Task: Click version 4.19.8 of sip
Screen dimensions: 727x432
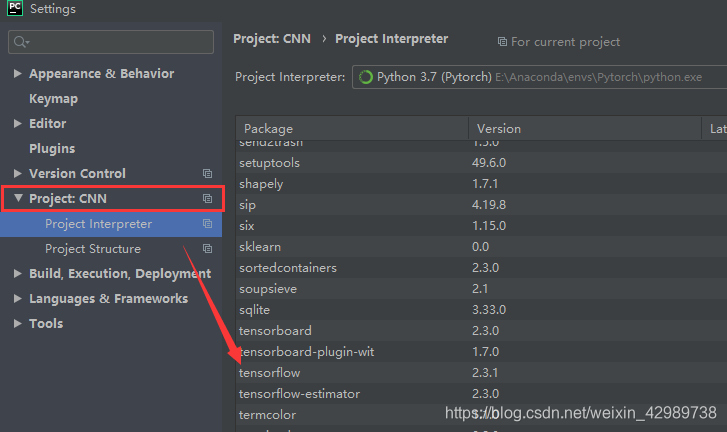Action: tap(489, 204)
